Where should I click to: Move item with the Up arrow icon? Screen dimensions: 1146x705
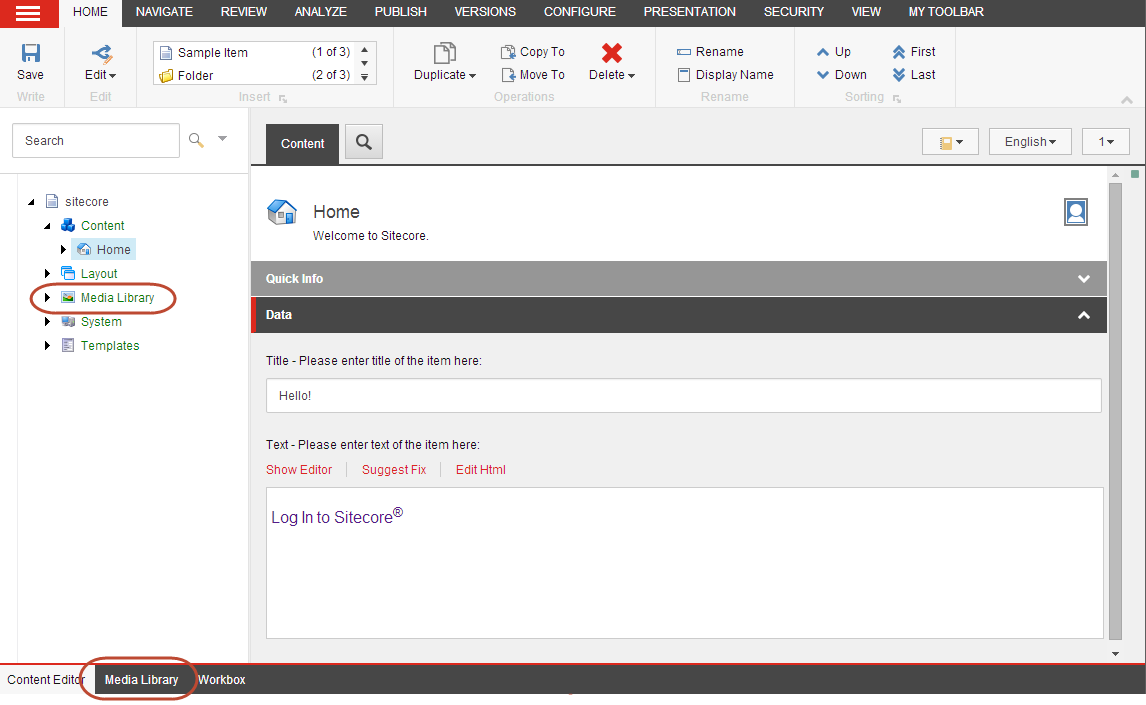click(823, 52)
